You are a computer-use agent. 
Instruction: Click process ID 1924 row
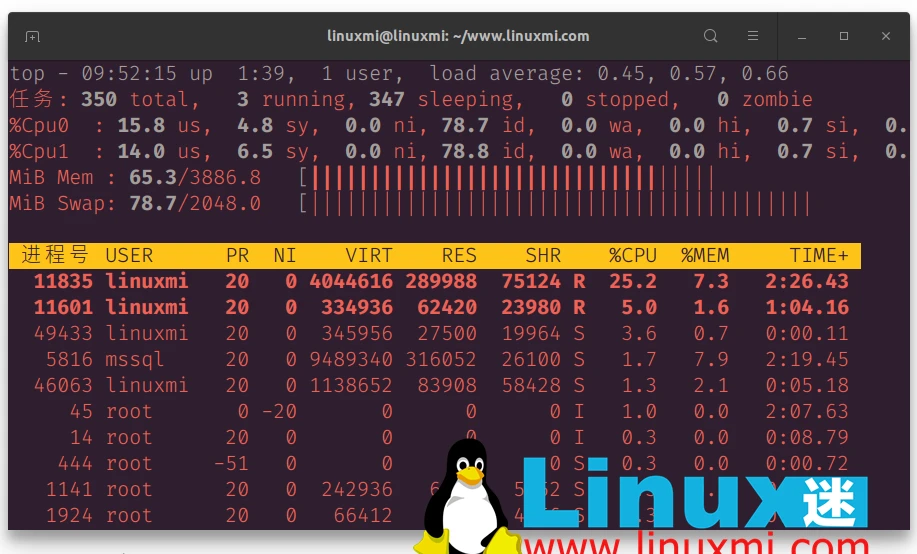point(435,515)
